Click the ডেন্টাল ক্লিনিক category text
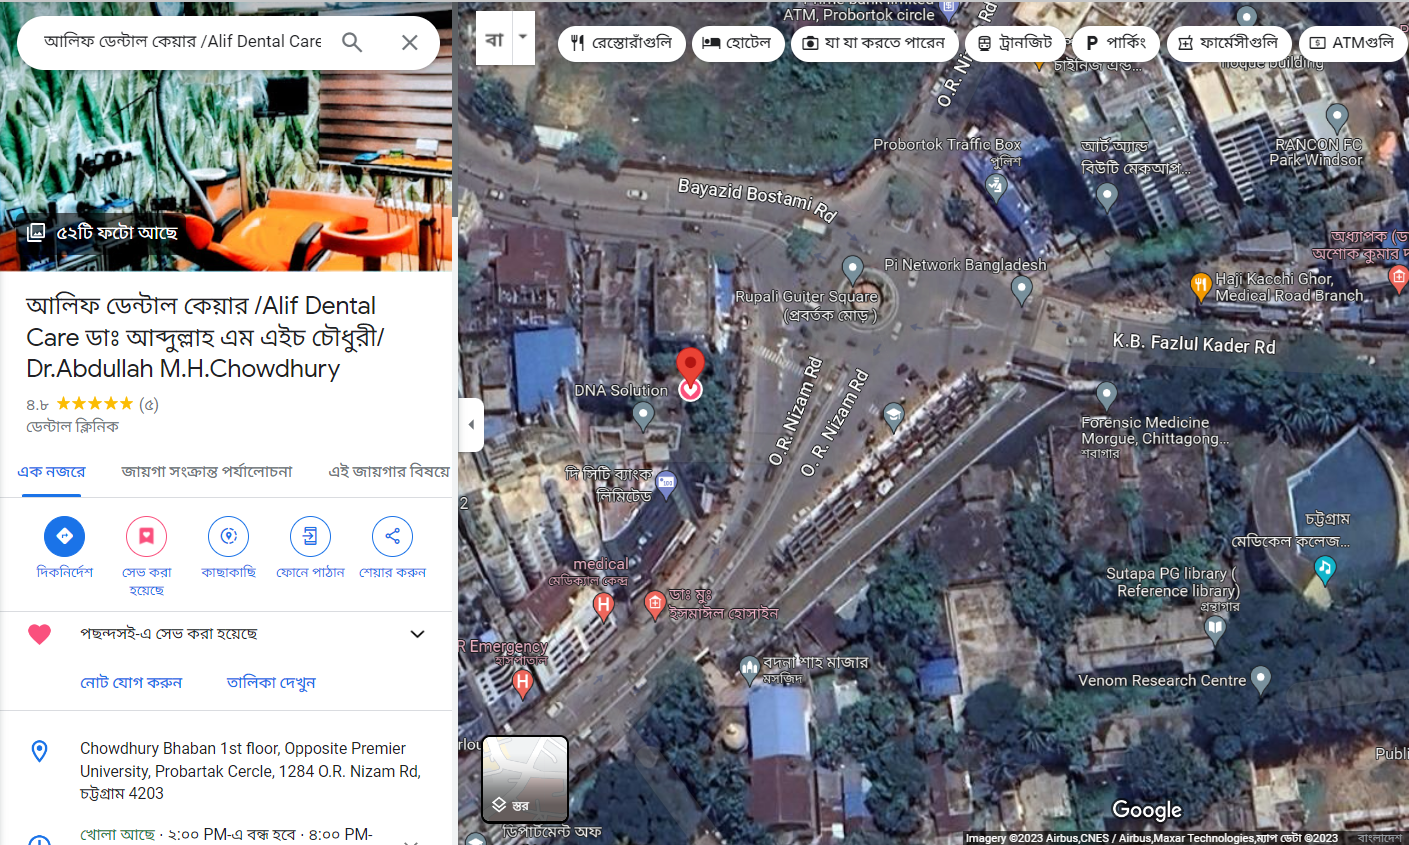Screen dimensions: 1409x845 (x=72, y=427)
